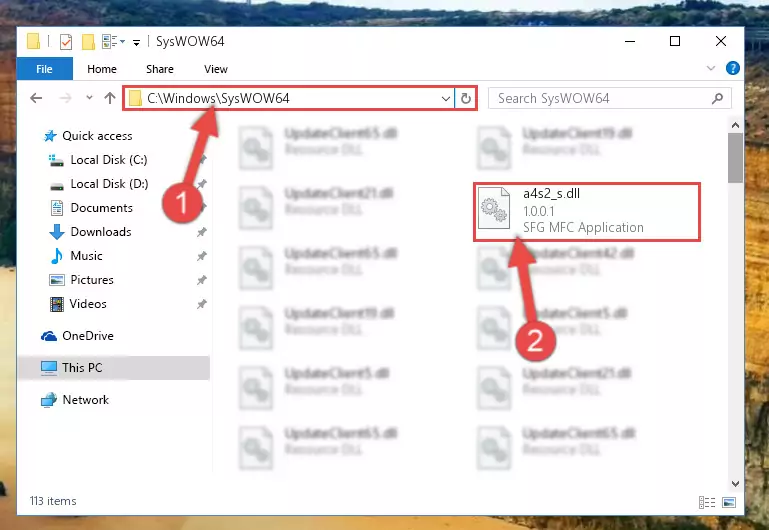
Task: Click the search magnifier icon
Action: click(x=717, y=99)
